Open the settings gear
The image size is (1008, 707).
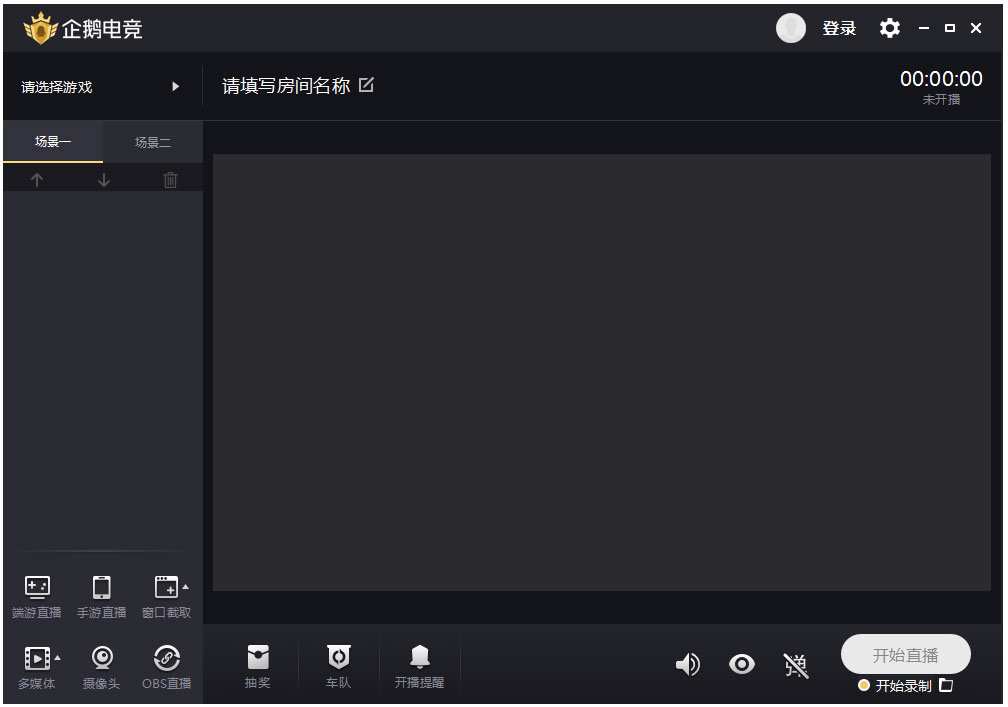pos(890,28)
